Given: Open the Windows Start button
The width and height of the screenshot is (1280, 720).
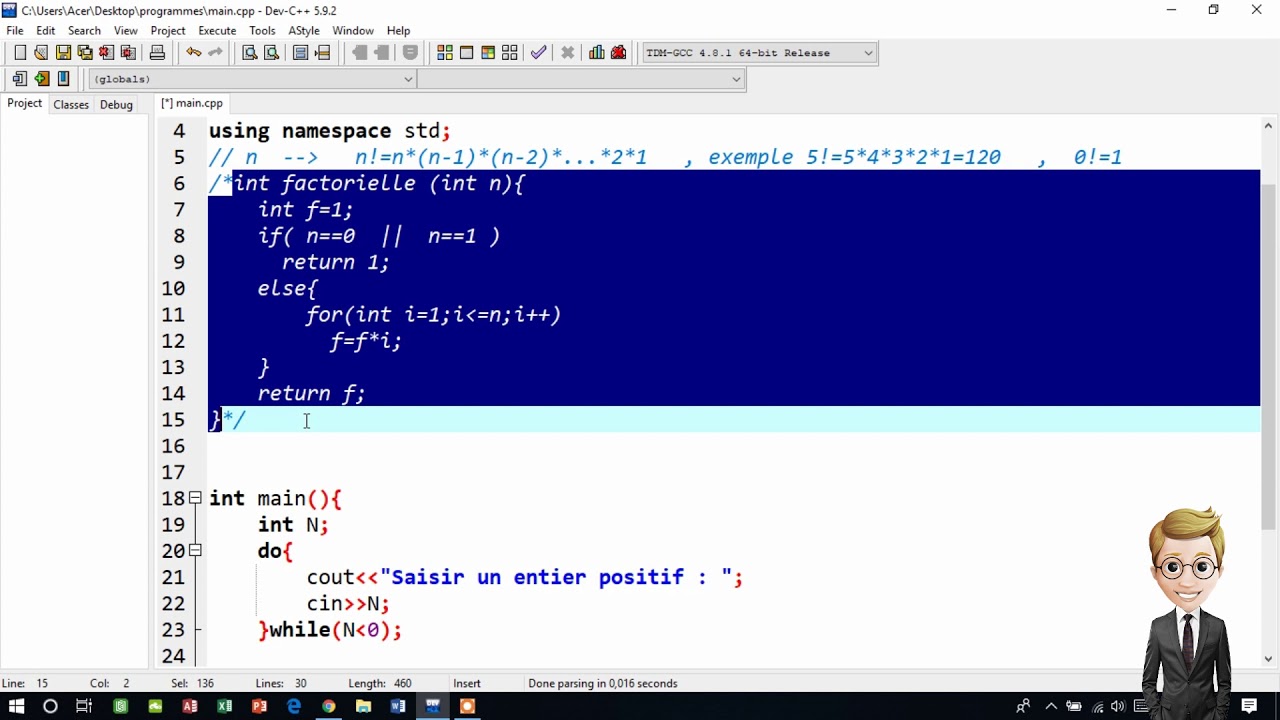Looking at the screenshot, I should click(x=16, y=706).
